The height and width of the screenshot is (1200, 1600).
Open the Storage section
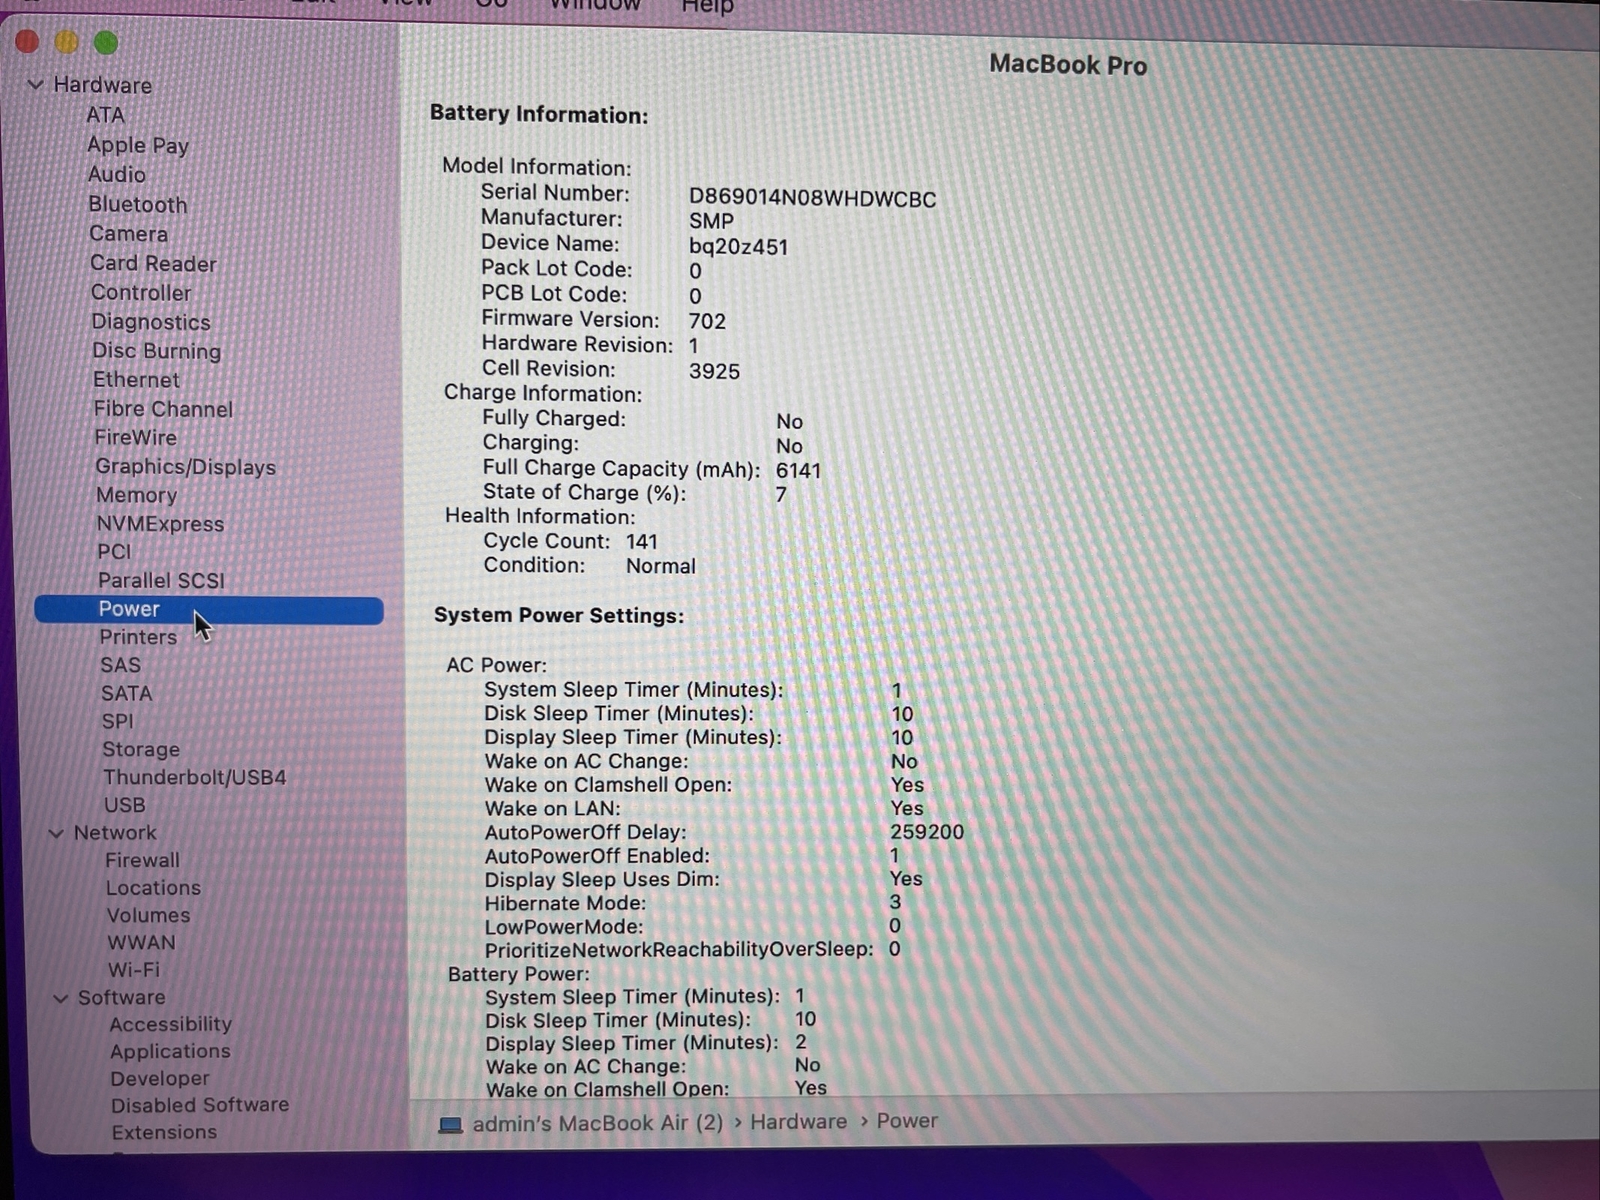[x=141, y=749]
